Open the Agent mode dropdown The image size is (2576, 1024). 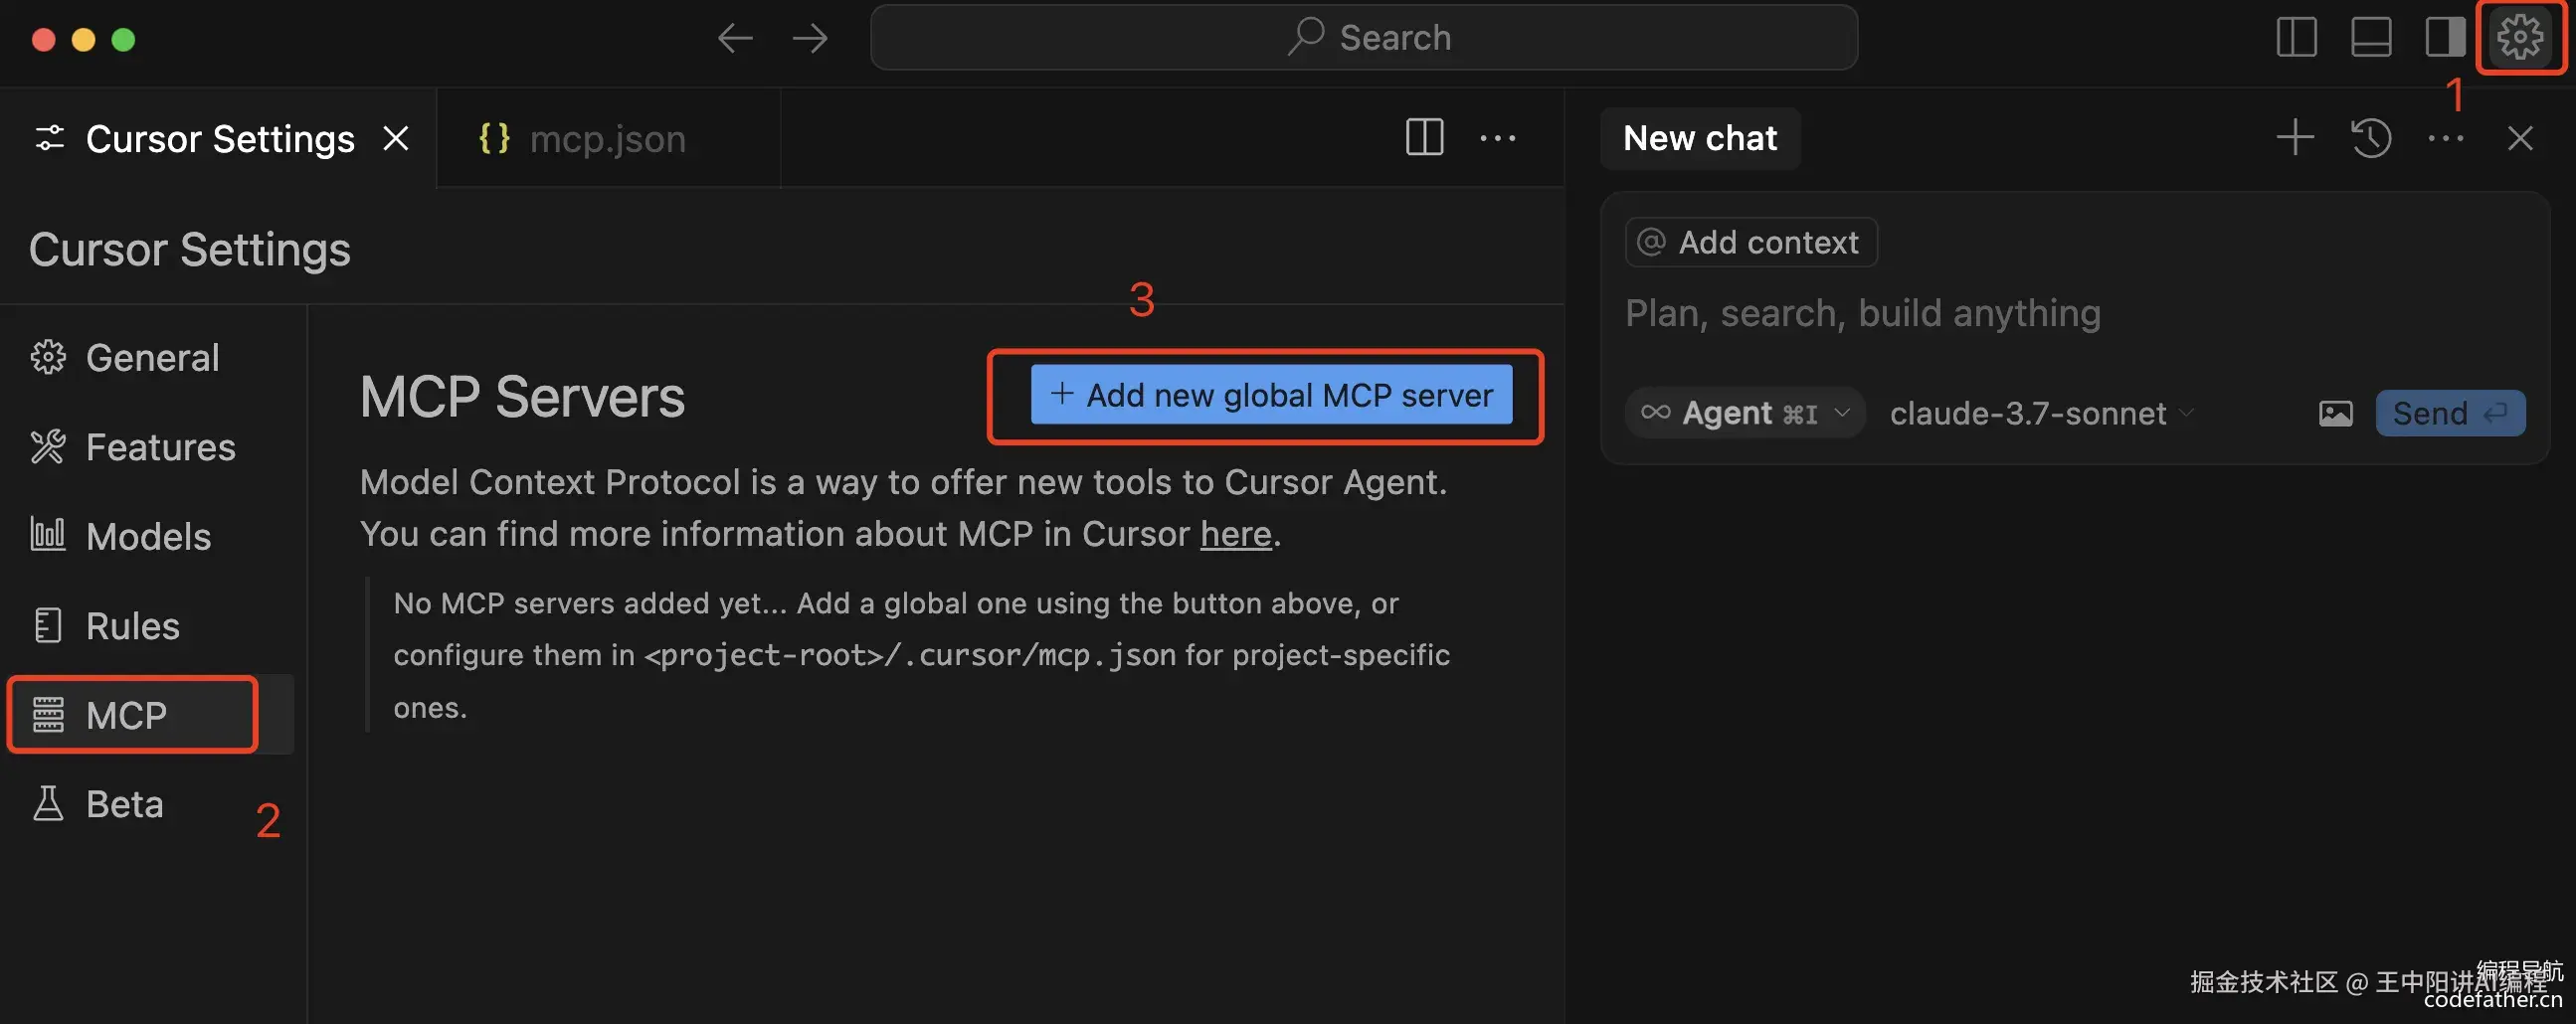(1745, 413)
